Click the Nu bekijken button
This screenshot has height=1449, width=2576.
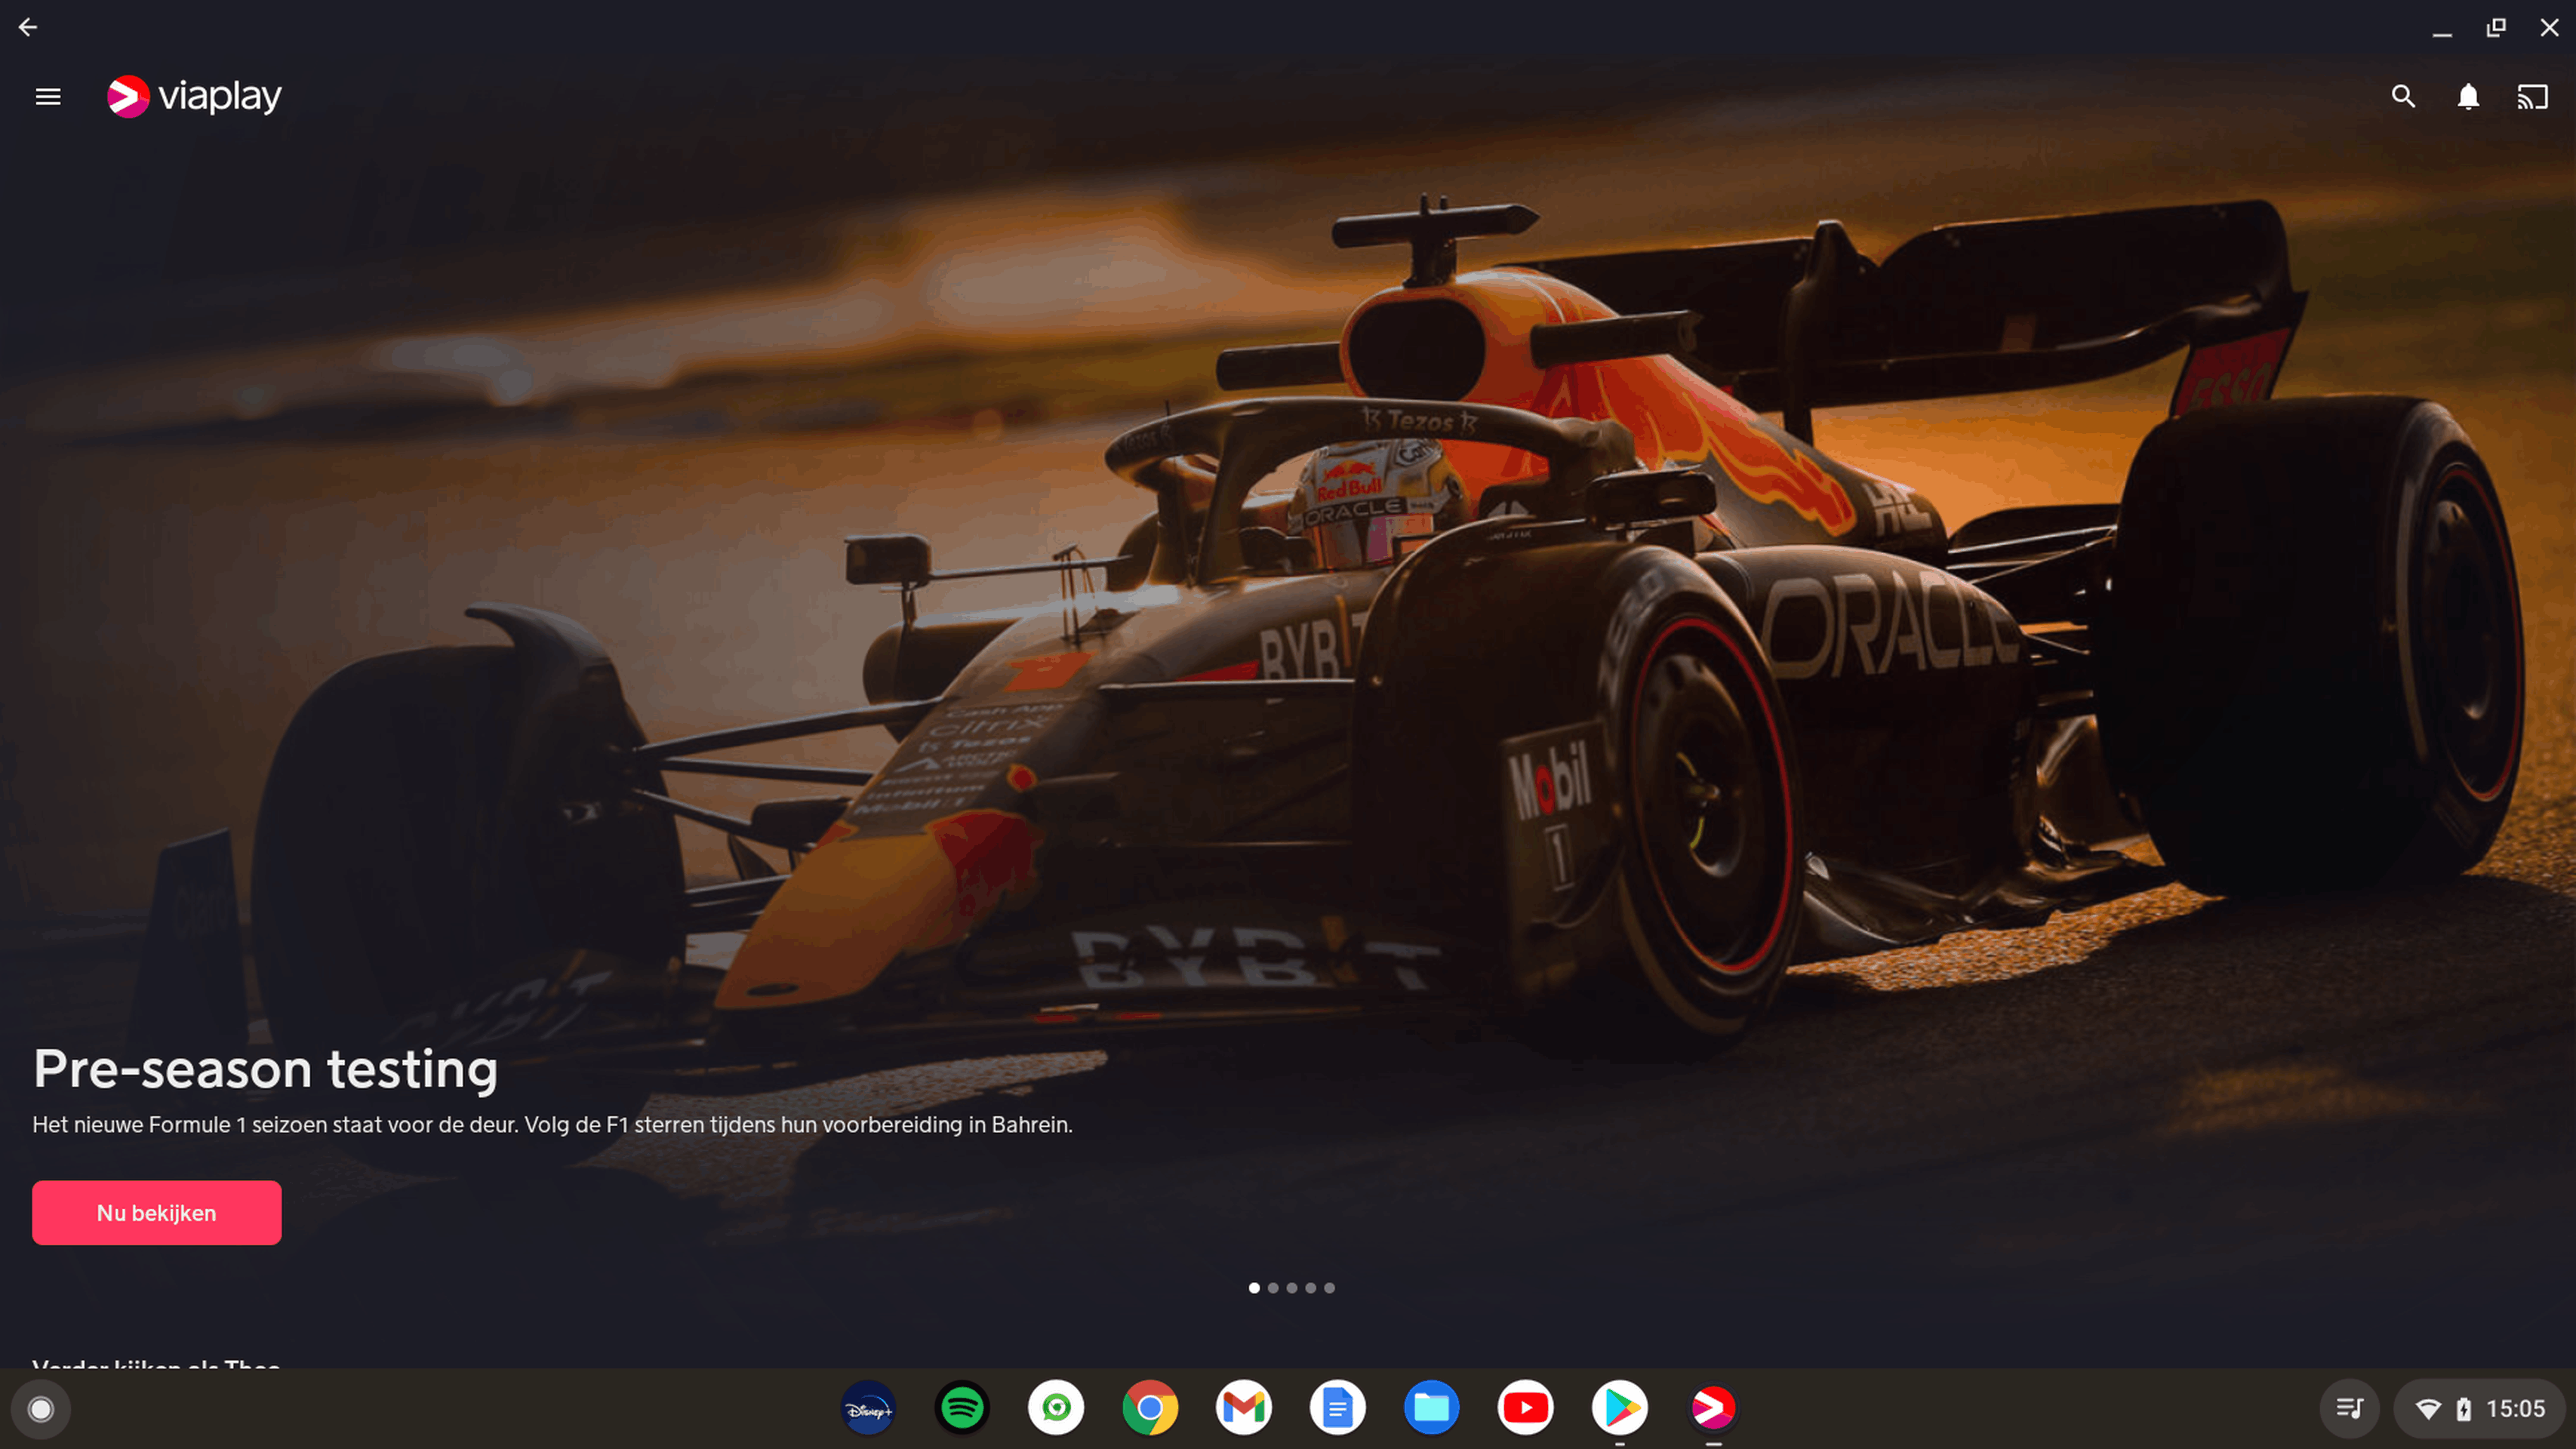coord(156,1212)
